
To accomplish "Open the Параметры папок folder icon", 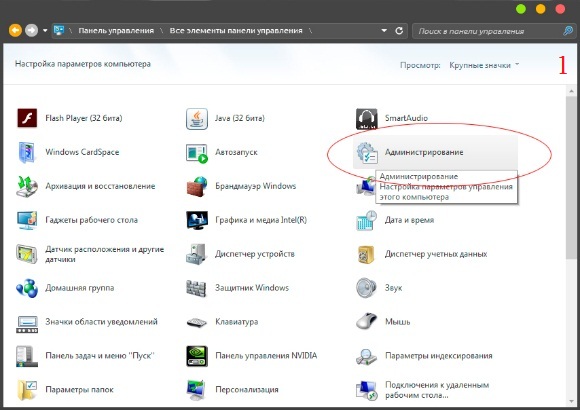I will pyautogui.click(x=27, y=390).
